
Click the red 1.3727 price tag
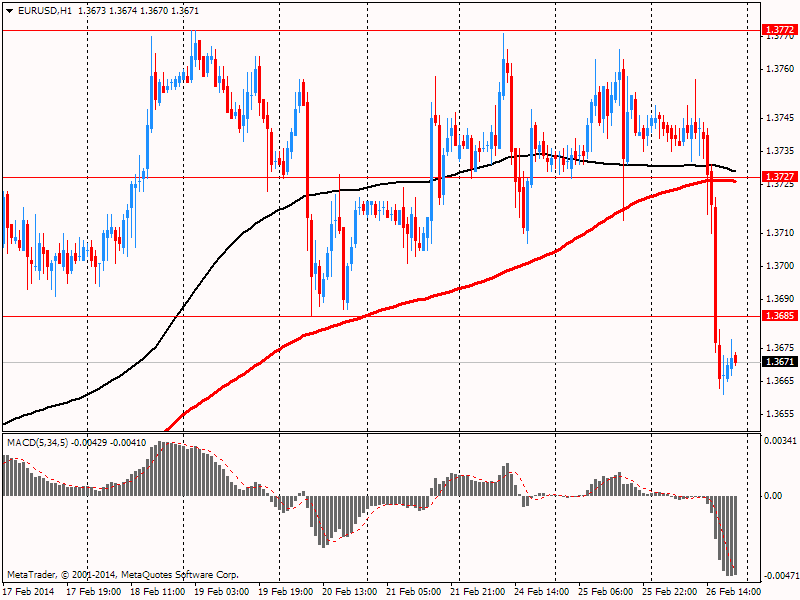[779, 177]
